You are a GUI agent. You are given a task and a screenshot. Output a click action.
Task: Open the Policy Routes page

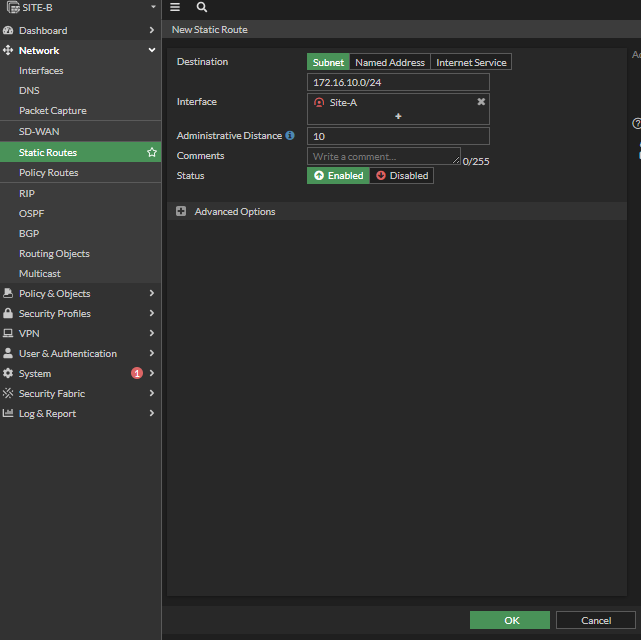[48, 173]
